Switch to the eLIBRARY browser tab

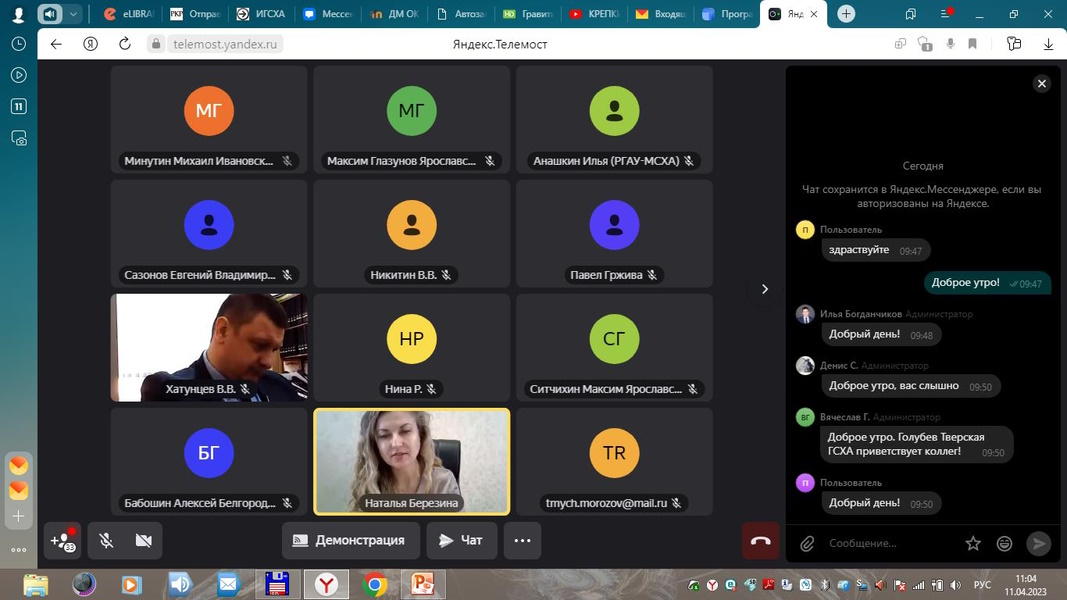point(128,14)
